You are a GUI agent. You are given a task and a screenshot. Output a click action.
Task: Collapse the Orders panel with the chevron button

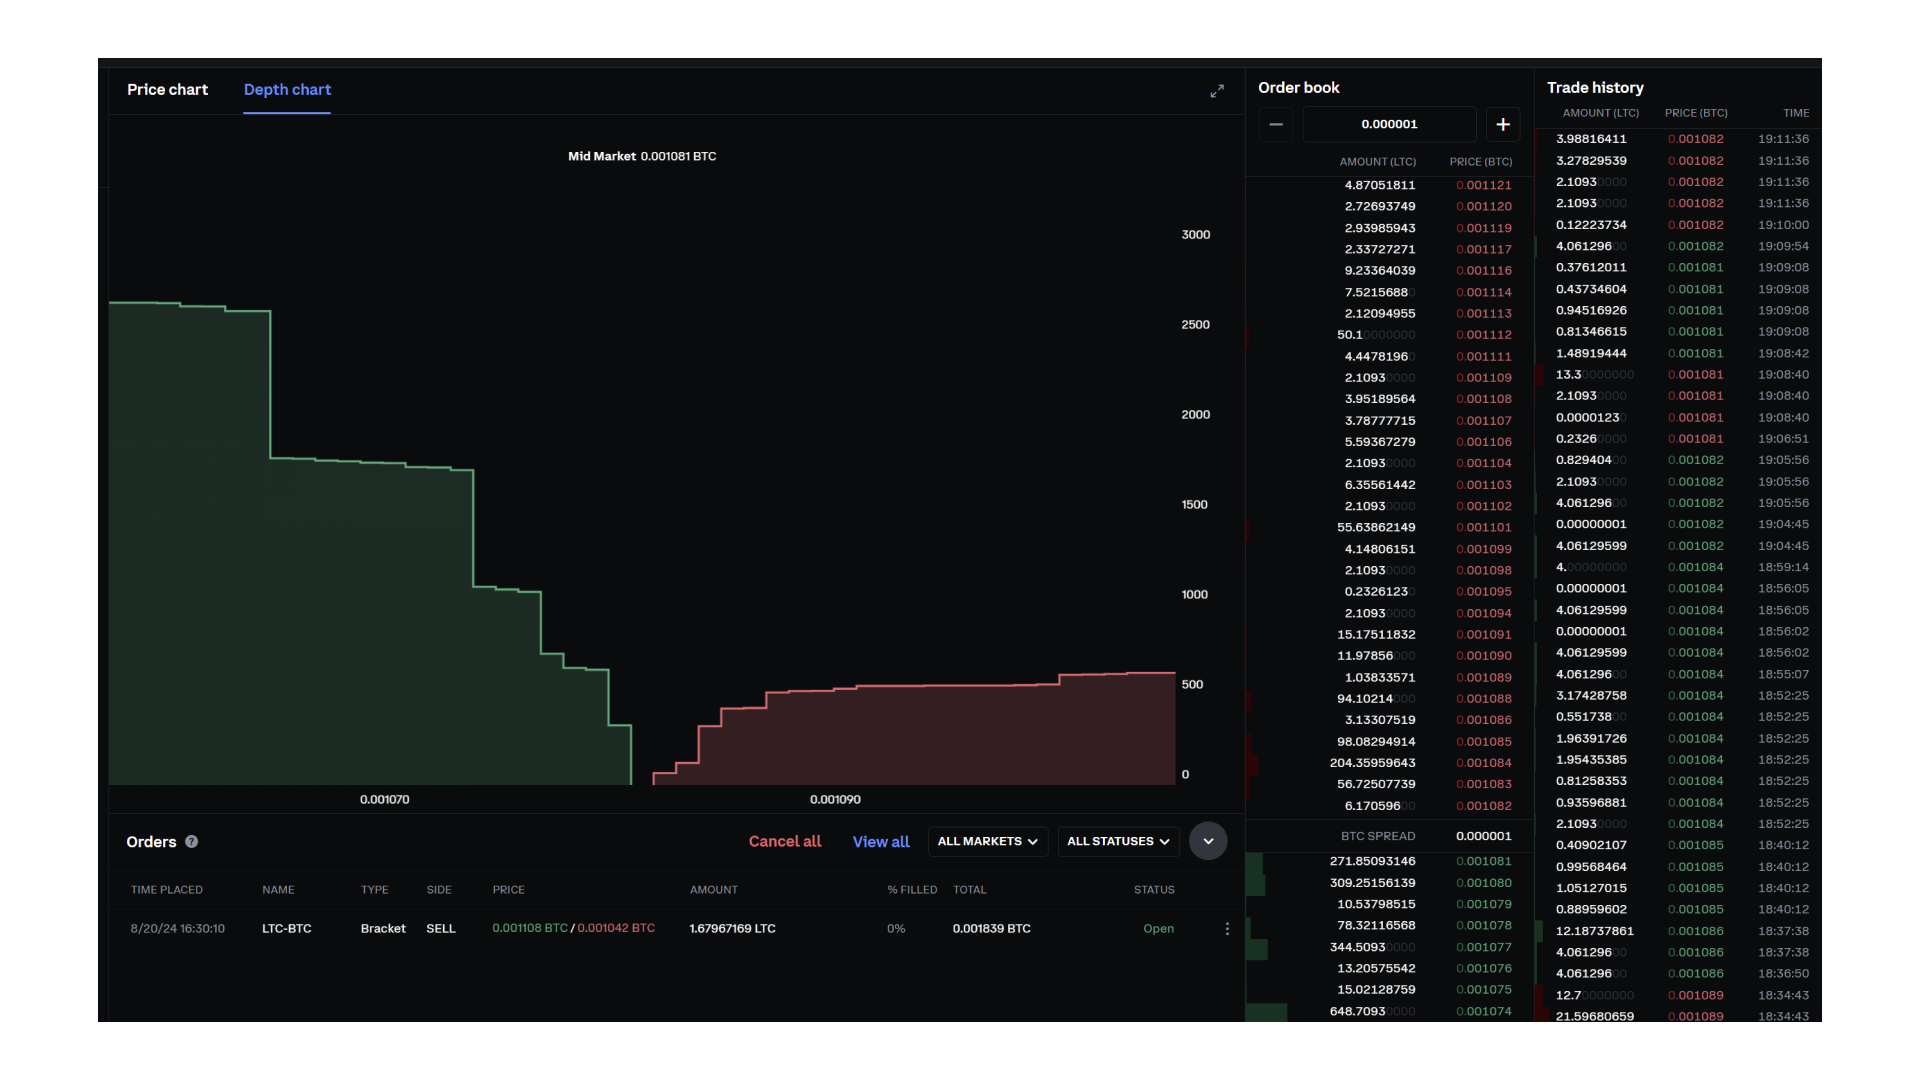(1207, 841)
